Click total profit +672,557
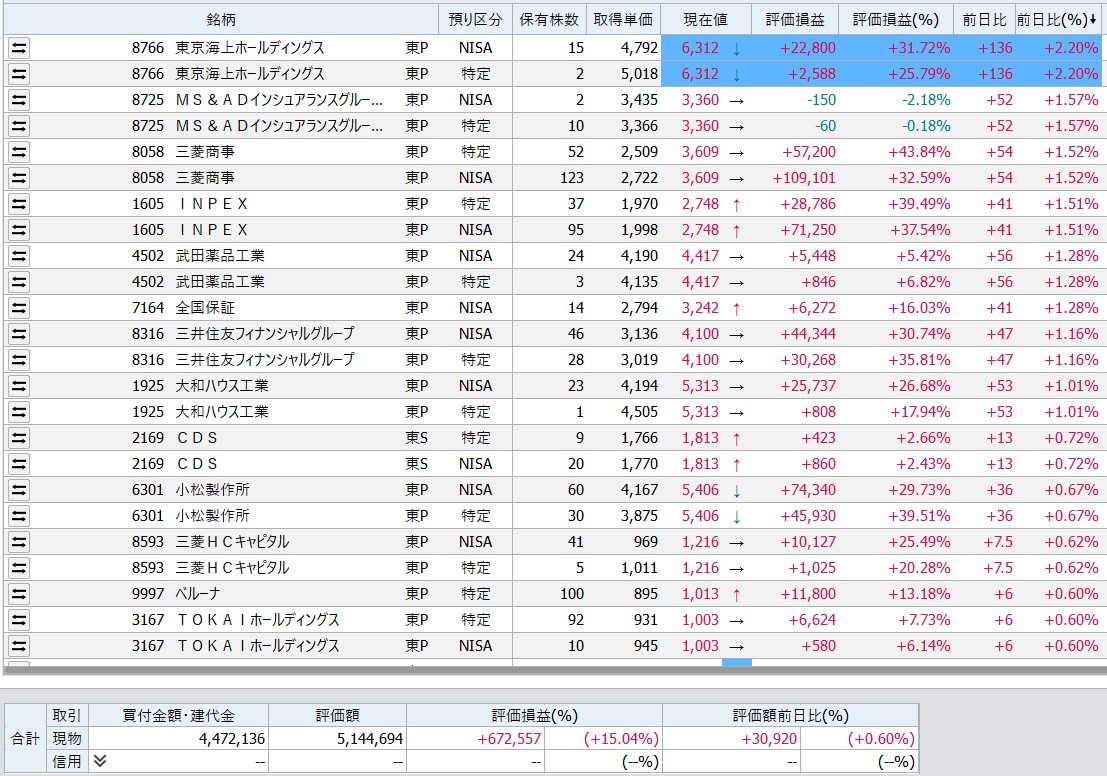Viewport: 1107px width, 776px height. [x=509, y=739]
